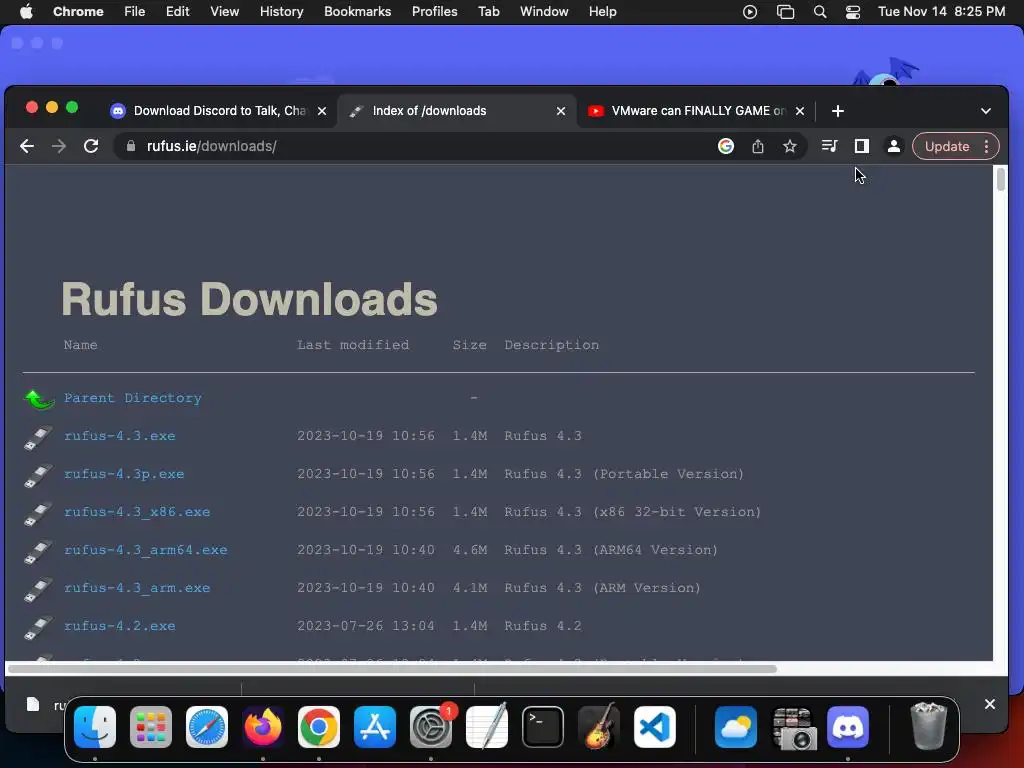Open Chrome's three-dot menu
Viewport: 1024px width, 768px height.
(987, 146)
